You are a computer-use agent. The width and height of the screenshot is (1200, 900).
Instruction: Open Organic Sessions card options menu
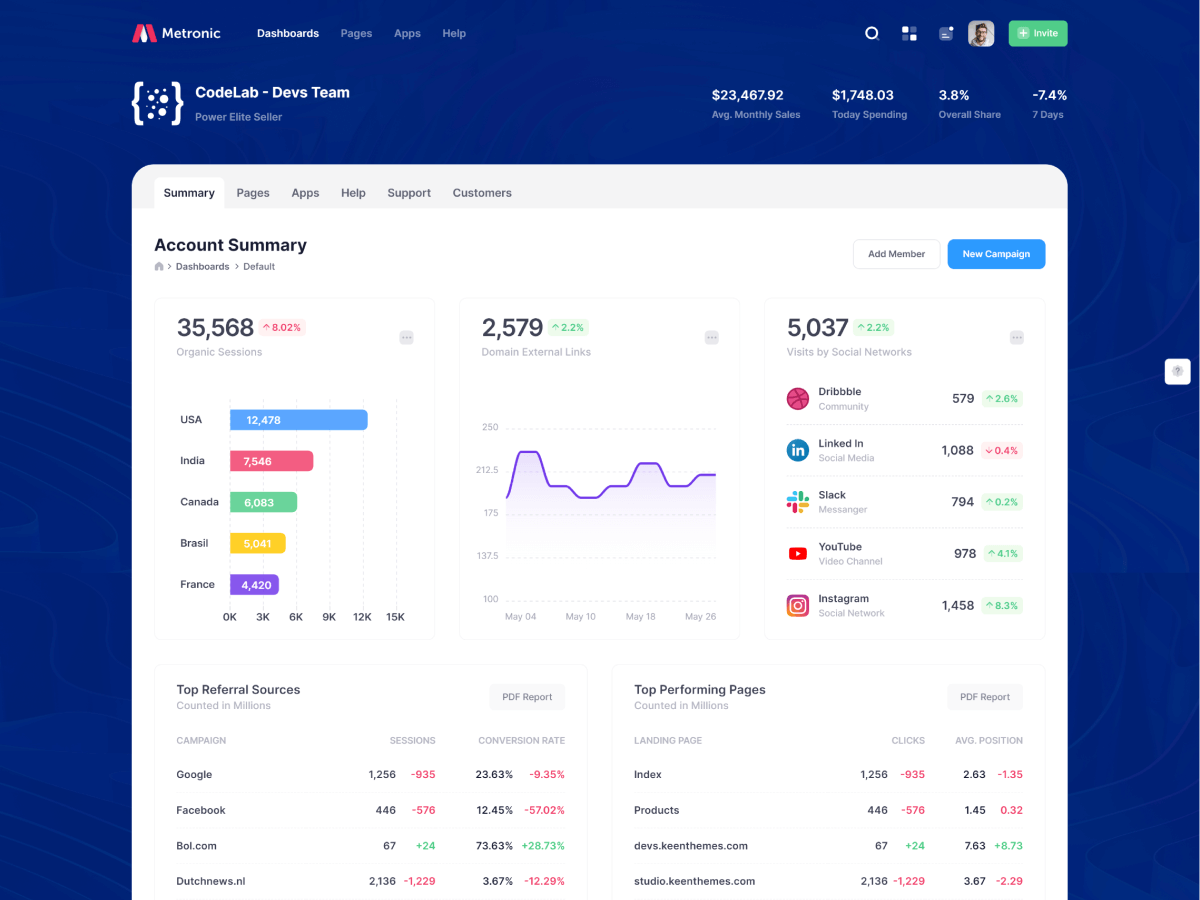coord(406,338)
